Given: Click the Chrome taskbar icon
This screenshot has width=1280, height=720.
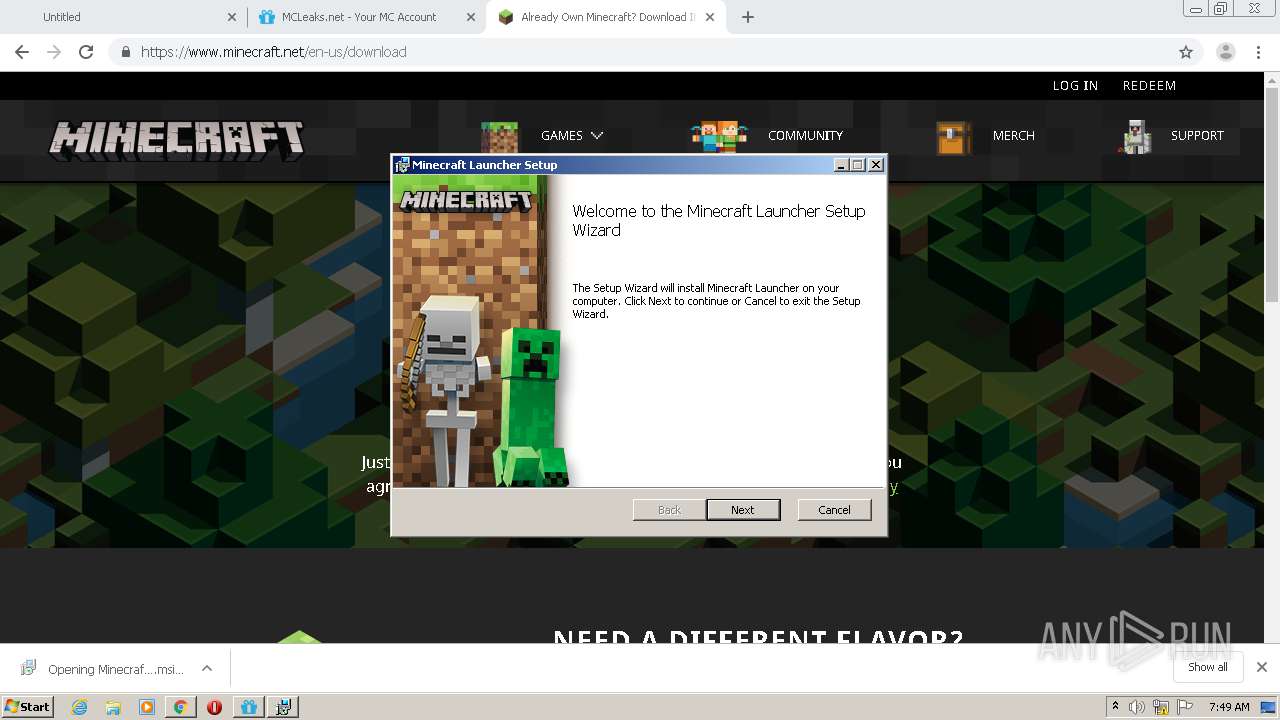Looking at the screenshot, I should click(x=180, y=707).
